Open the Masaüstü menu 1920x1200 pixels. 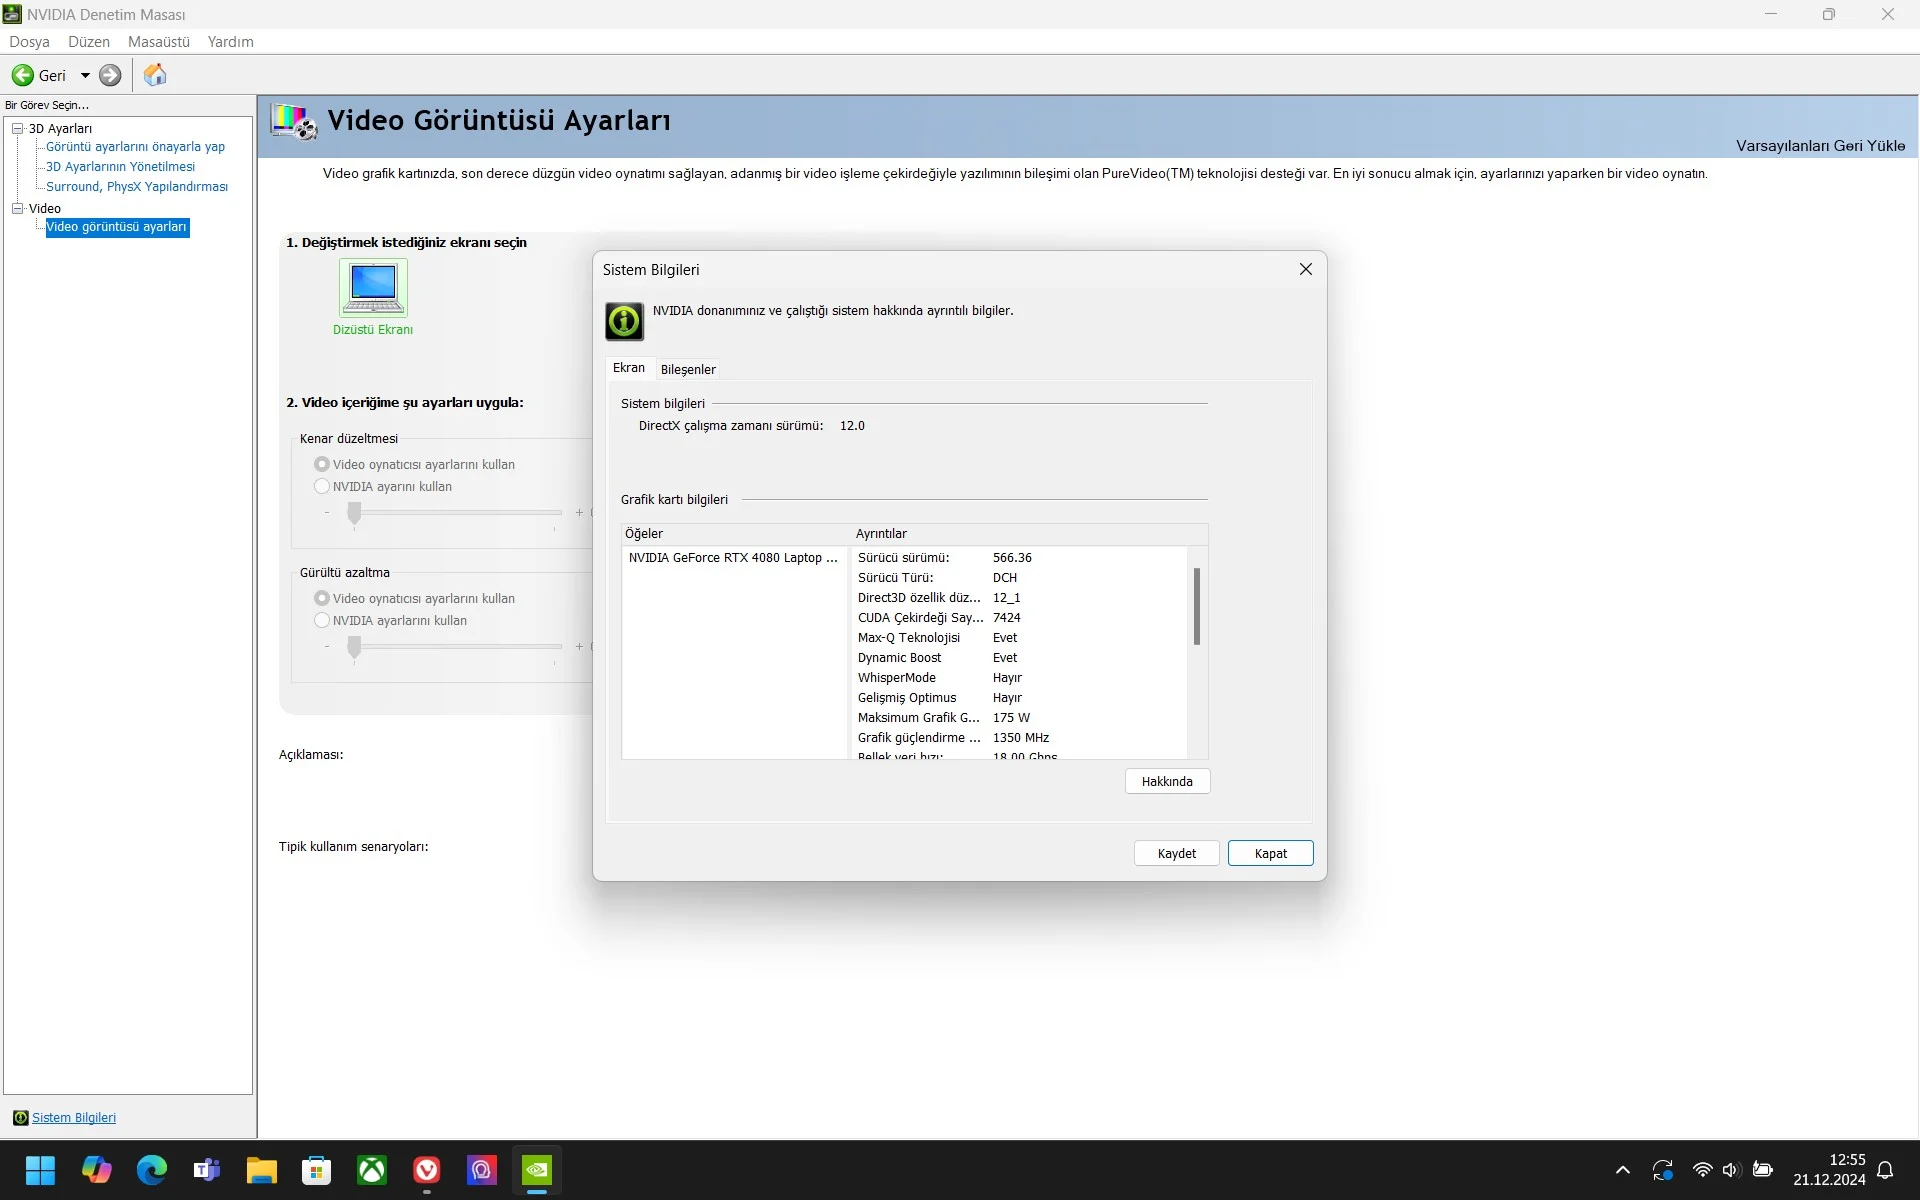click(159, 42)
